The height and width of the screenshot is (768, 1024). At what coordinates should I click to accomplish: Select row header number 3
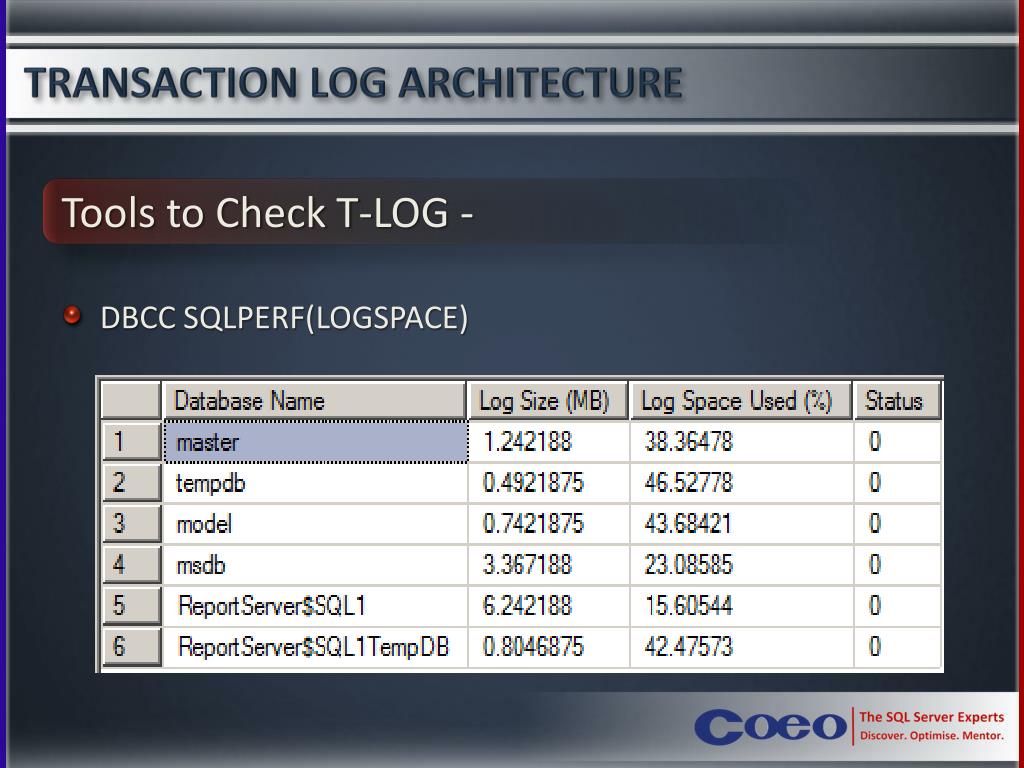(132, 524)
